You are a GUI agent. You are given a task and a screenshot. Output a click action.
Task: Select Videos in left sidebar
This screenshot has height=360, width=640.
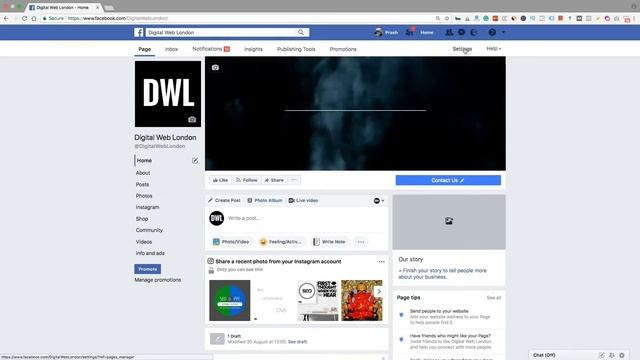click(x=144, y=242)
